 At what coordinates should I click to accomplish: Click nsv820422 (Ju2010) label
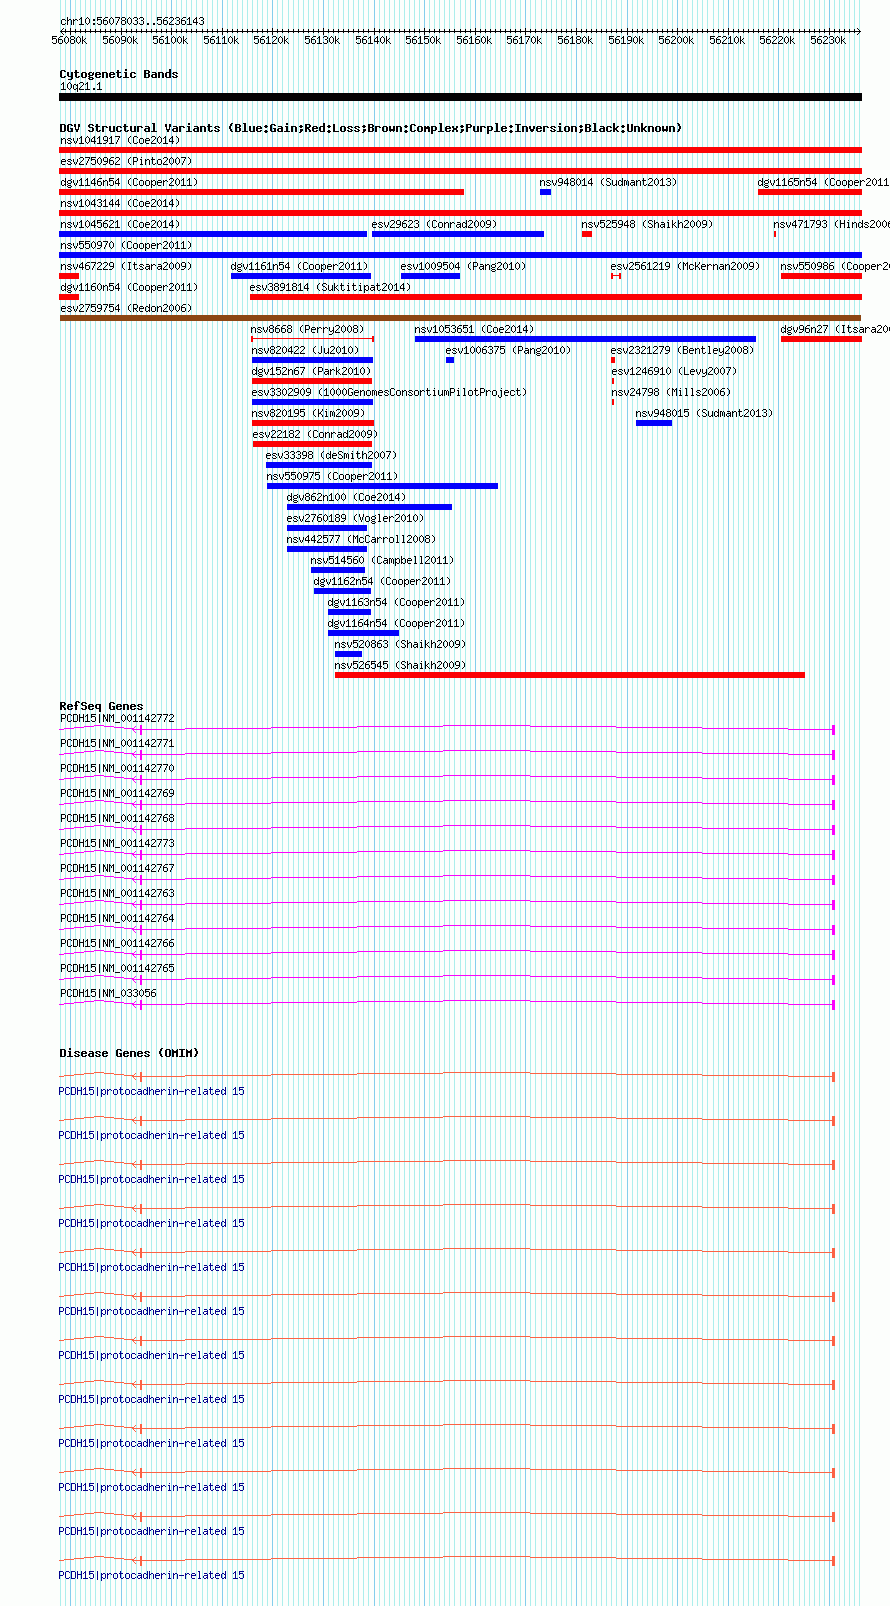point(305,350)
